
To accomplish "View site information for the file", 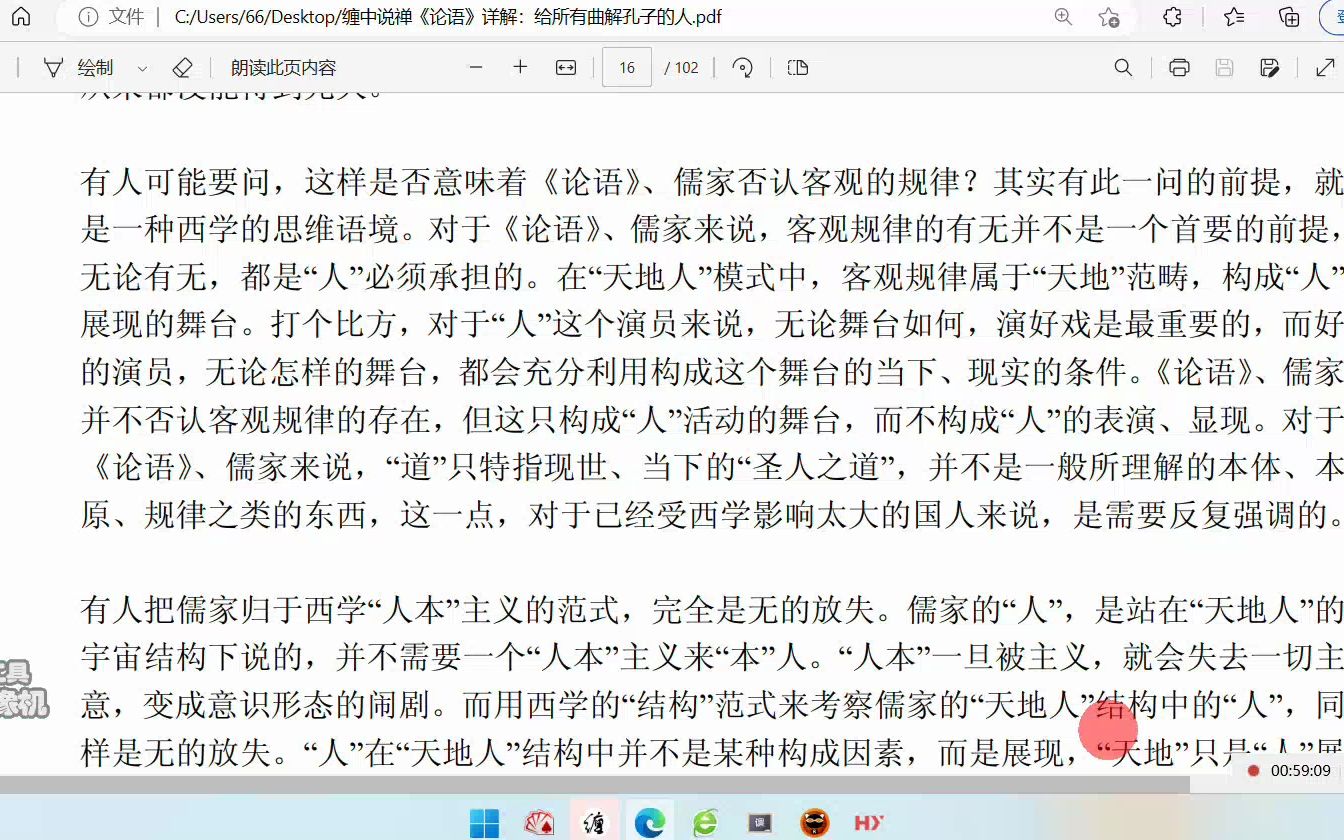I will pos(88,17).
